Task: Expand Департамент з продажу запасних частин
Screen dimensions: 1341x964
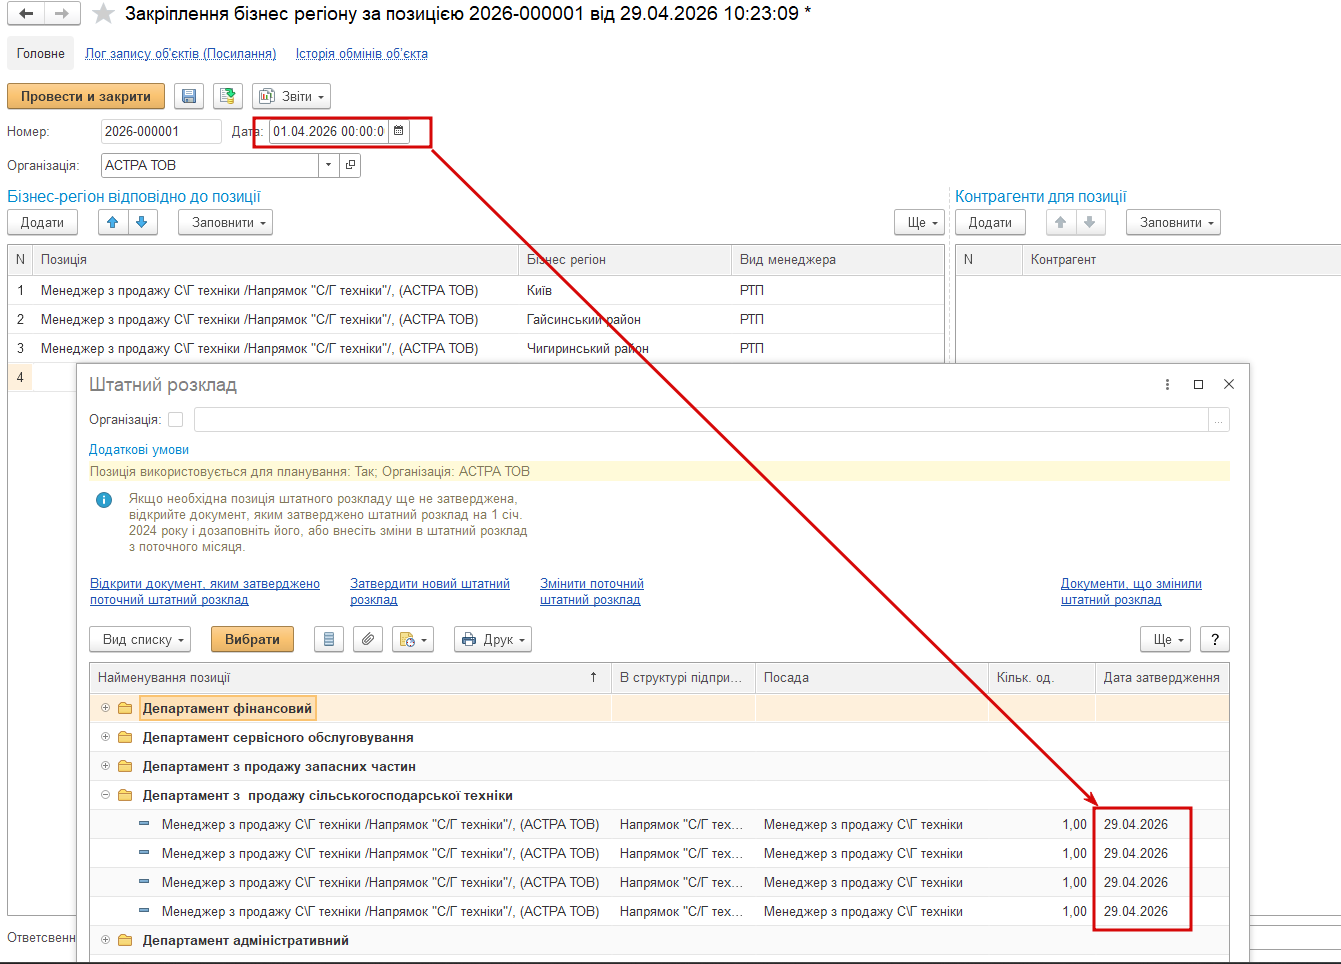Action: coord(105,766)
